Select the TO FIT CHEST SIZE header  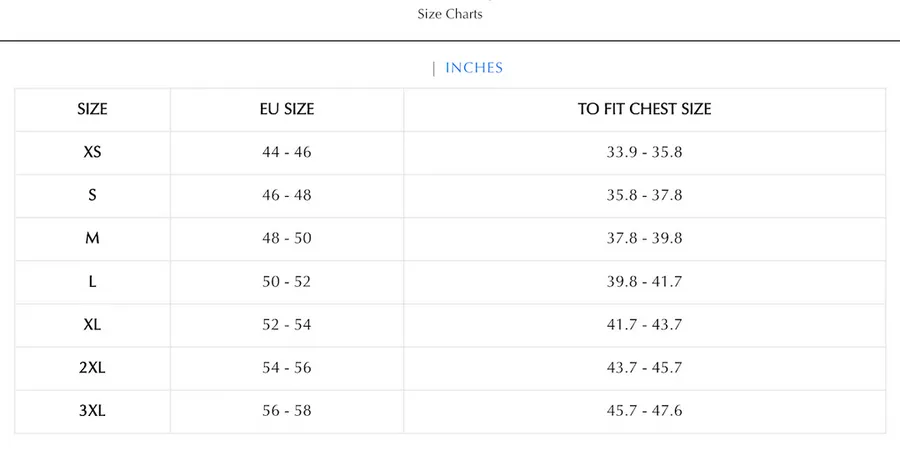645,109
